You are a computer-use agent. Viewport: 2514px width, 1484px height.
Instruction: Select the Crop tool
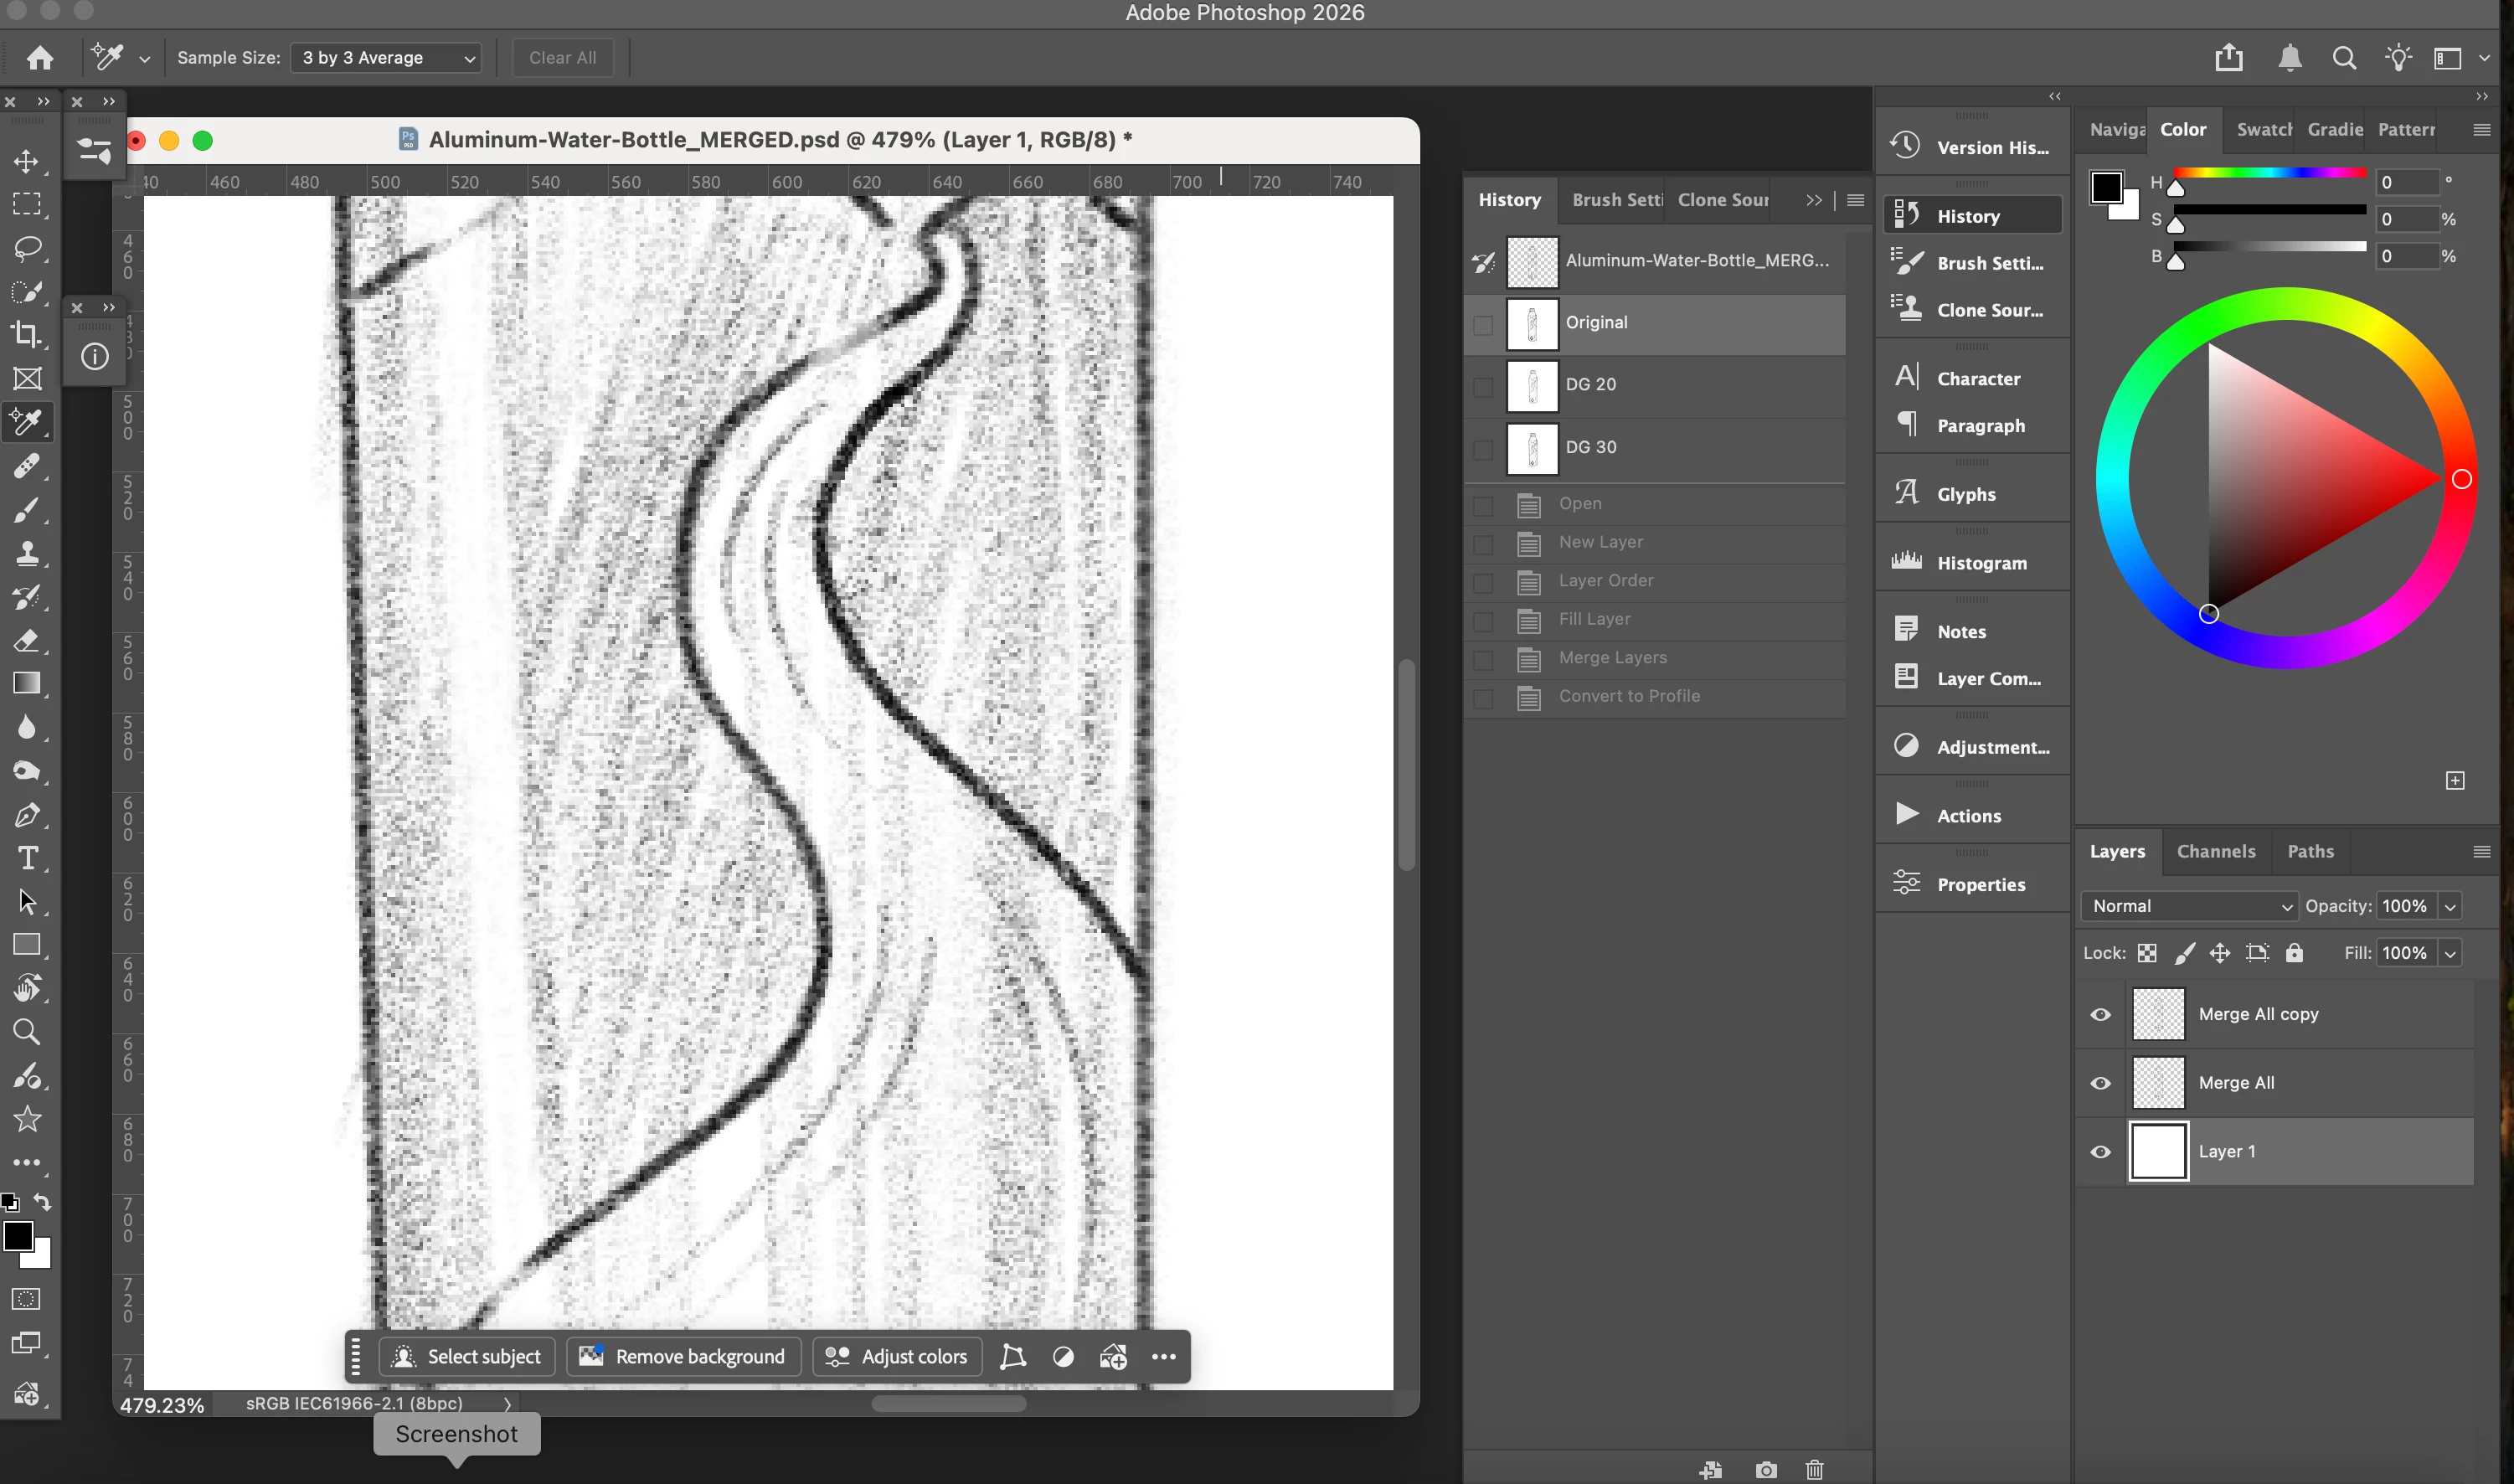tap(26, 334)
